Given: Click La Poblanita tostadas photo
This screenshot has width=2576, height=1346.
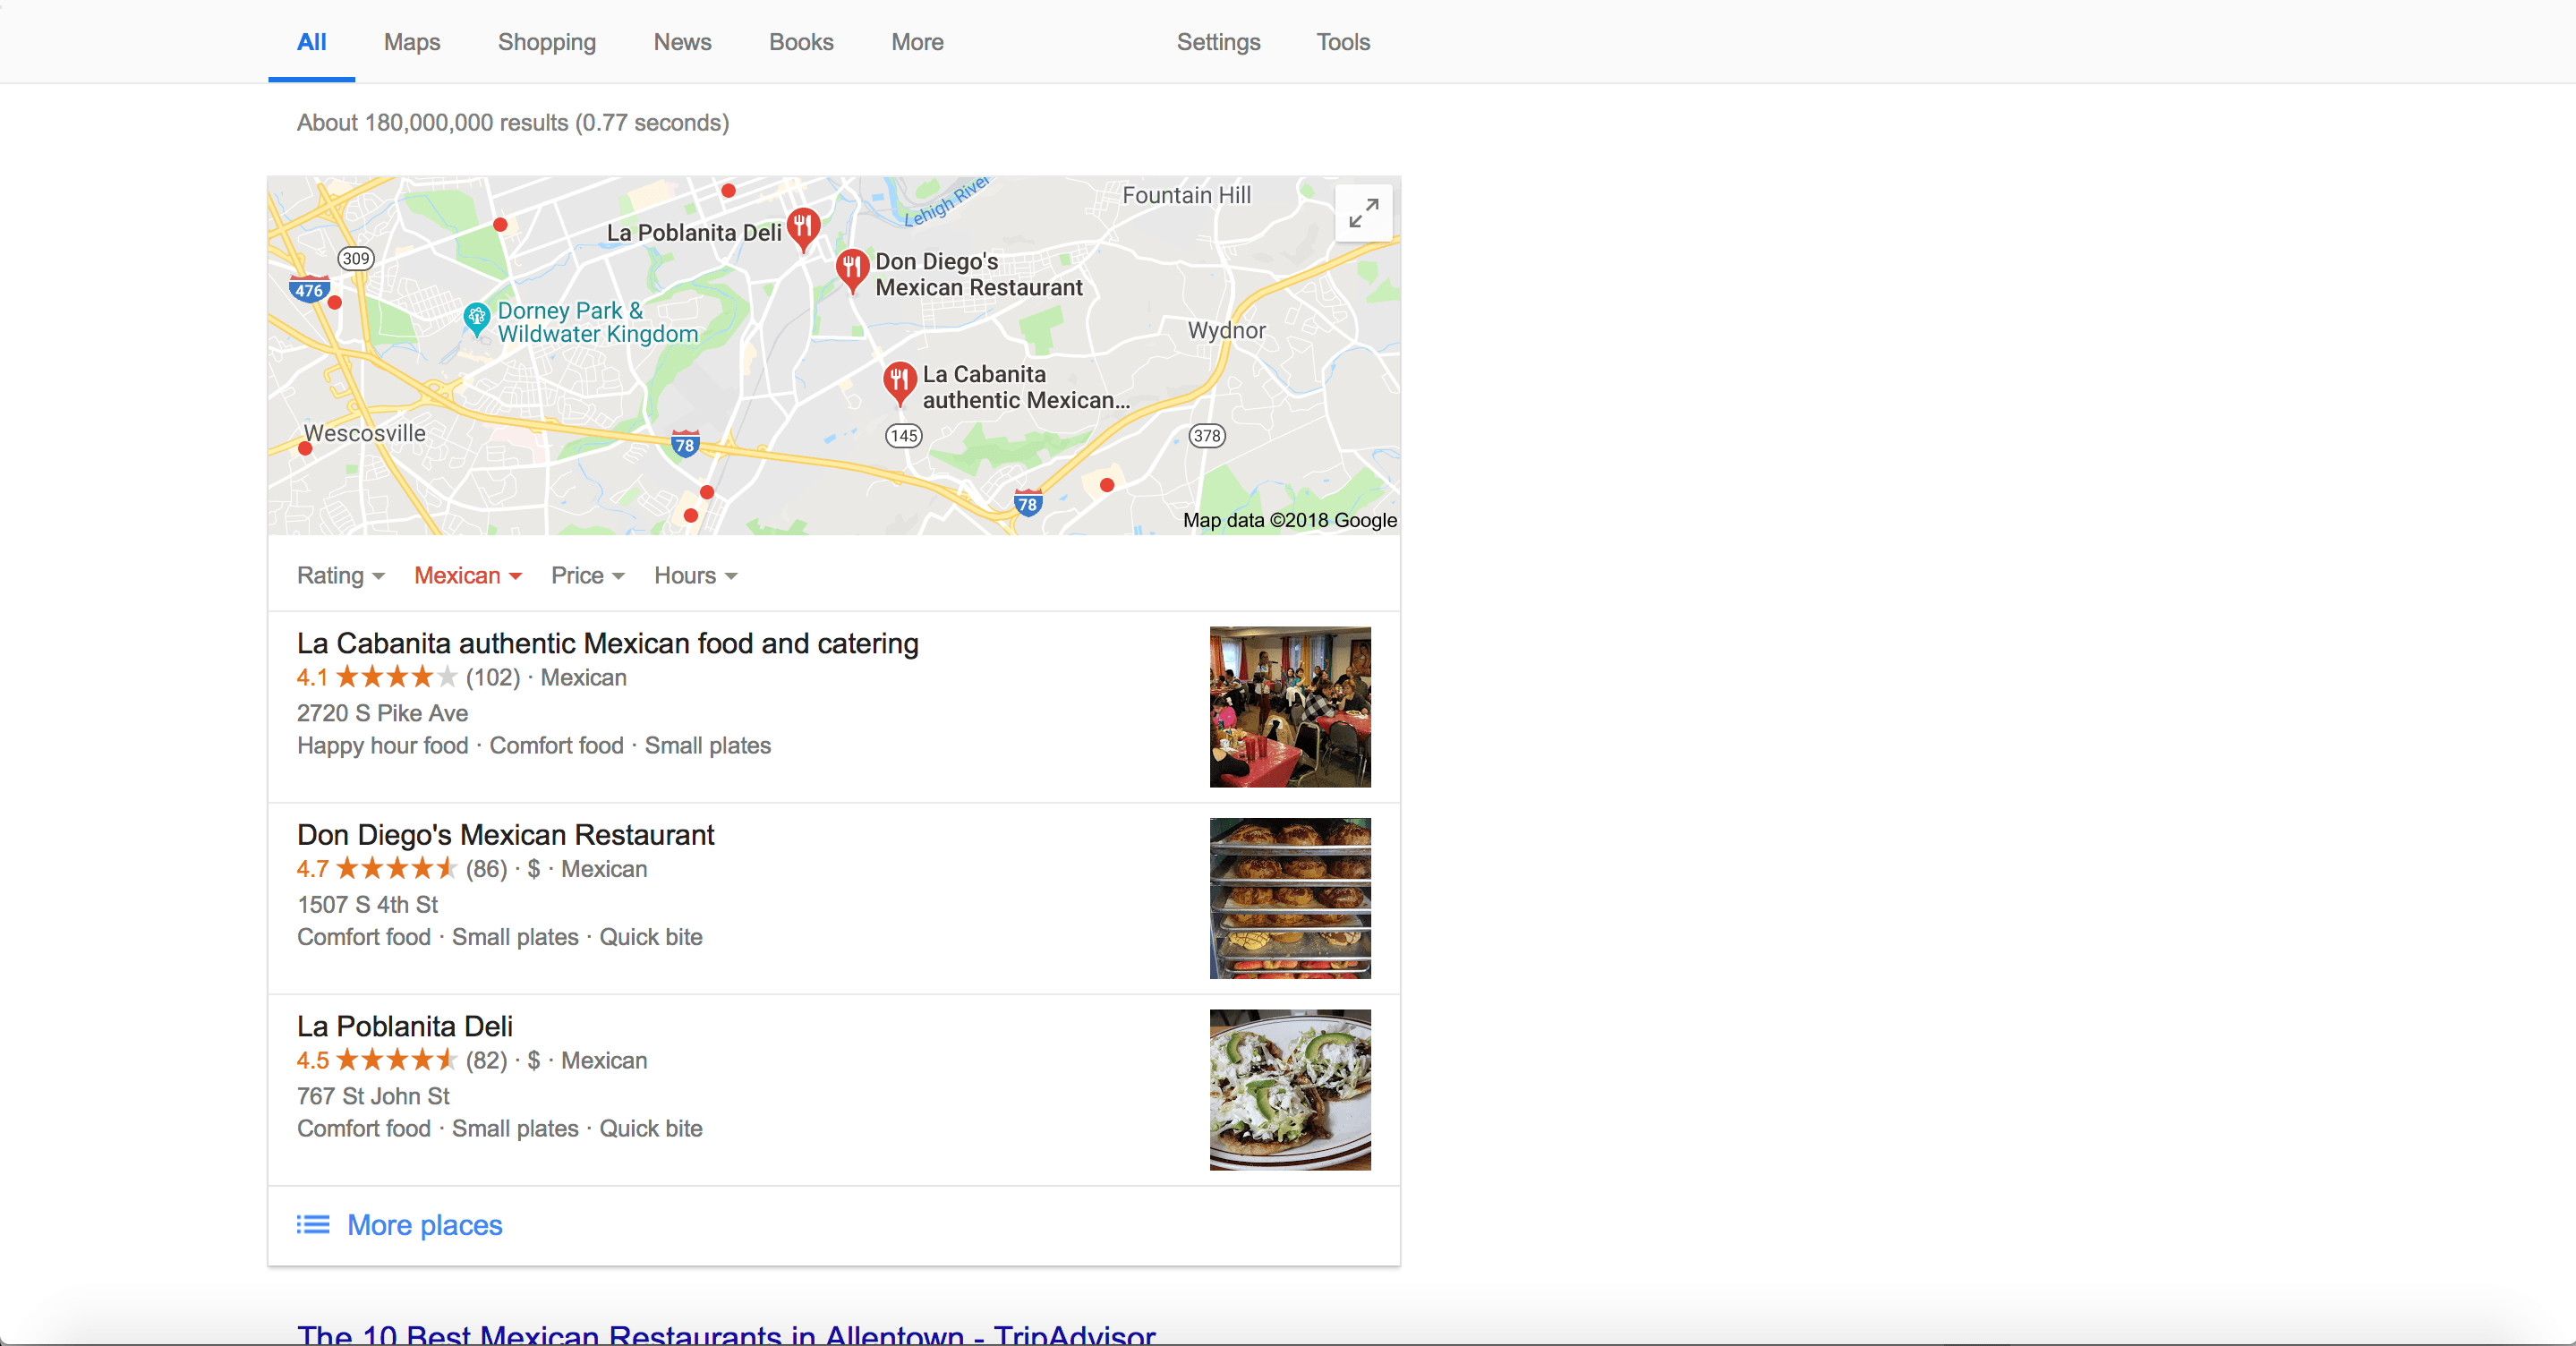Looking at the screenshot, I should [x=1290, y=1090].
